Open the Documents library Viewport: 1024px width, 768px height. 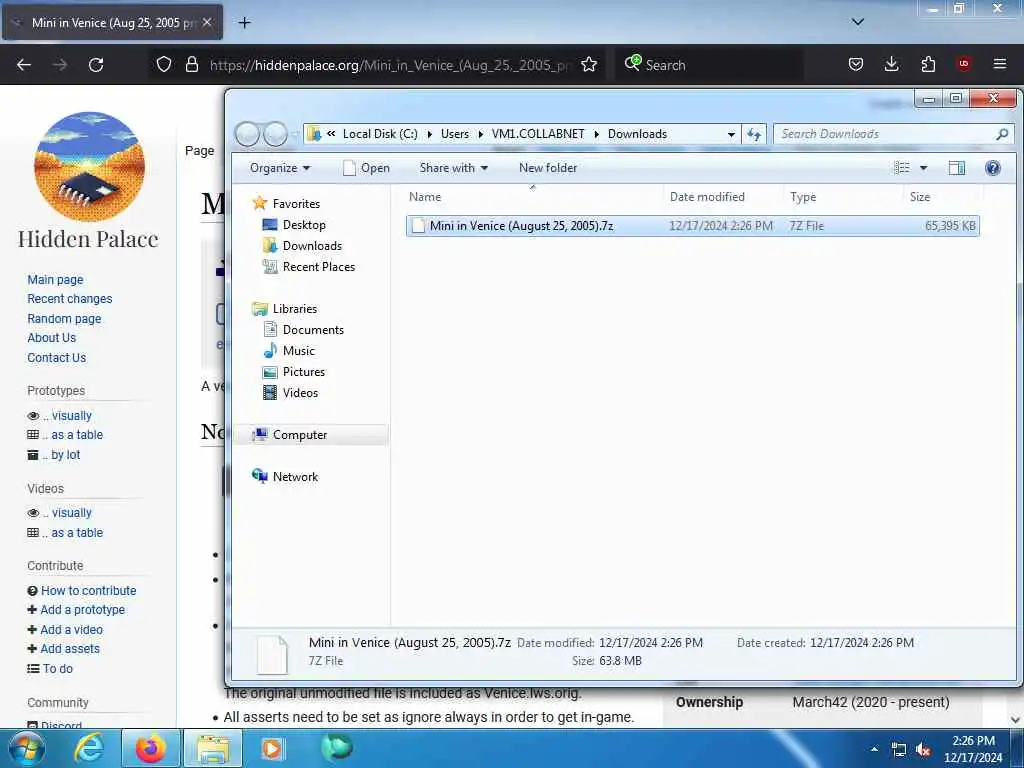313,330
